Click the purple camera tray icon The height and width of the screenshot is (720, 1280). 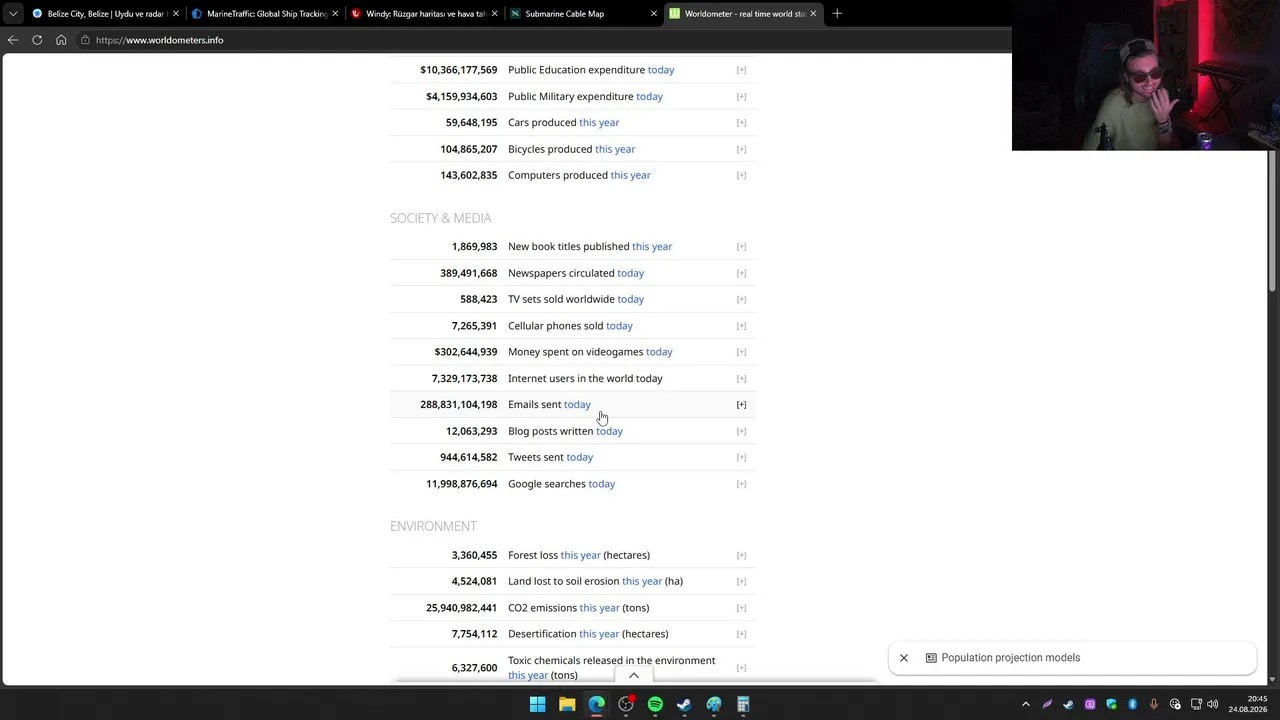click(1090, 705)
